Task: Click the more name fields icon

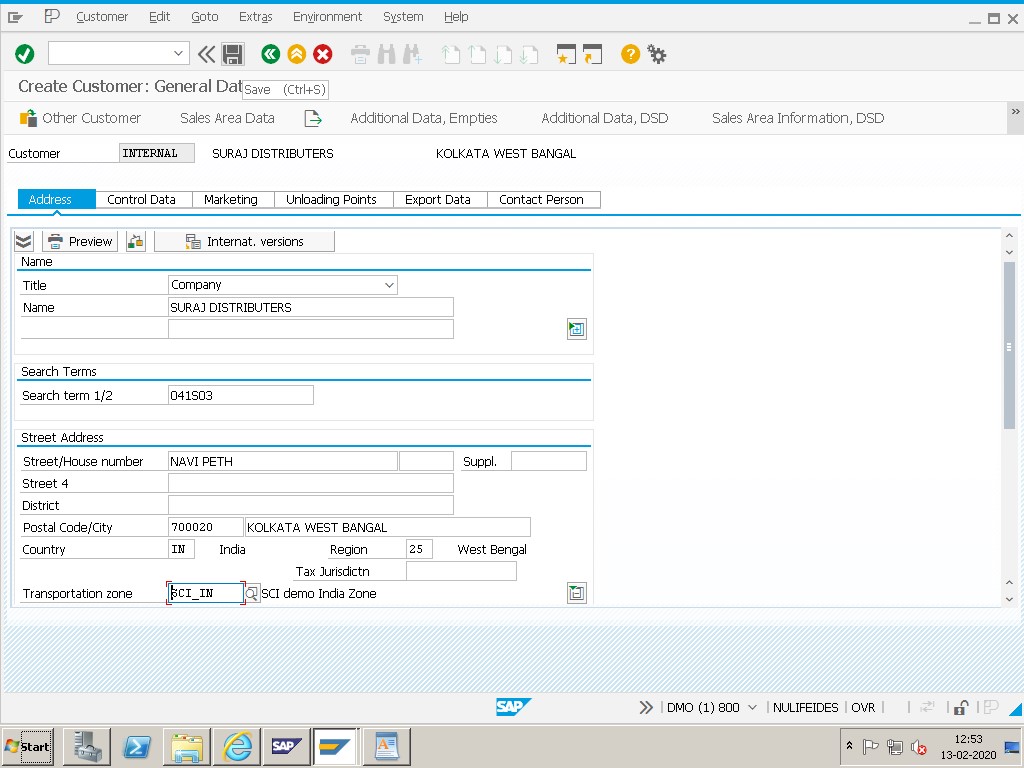Action: pyautogui.click(x=577, y=328)
